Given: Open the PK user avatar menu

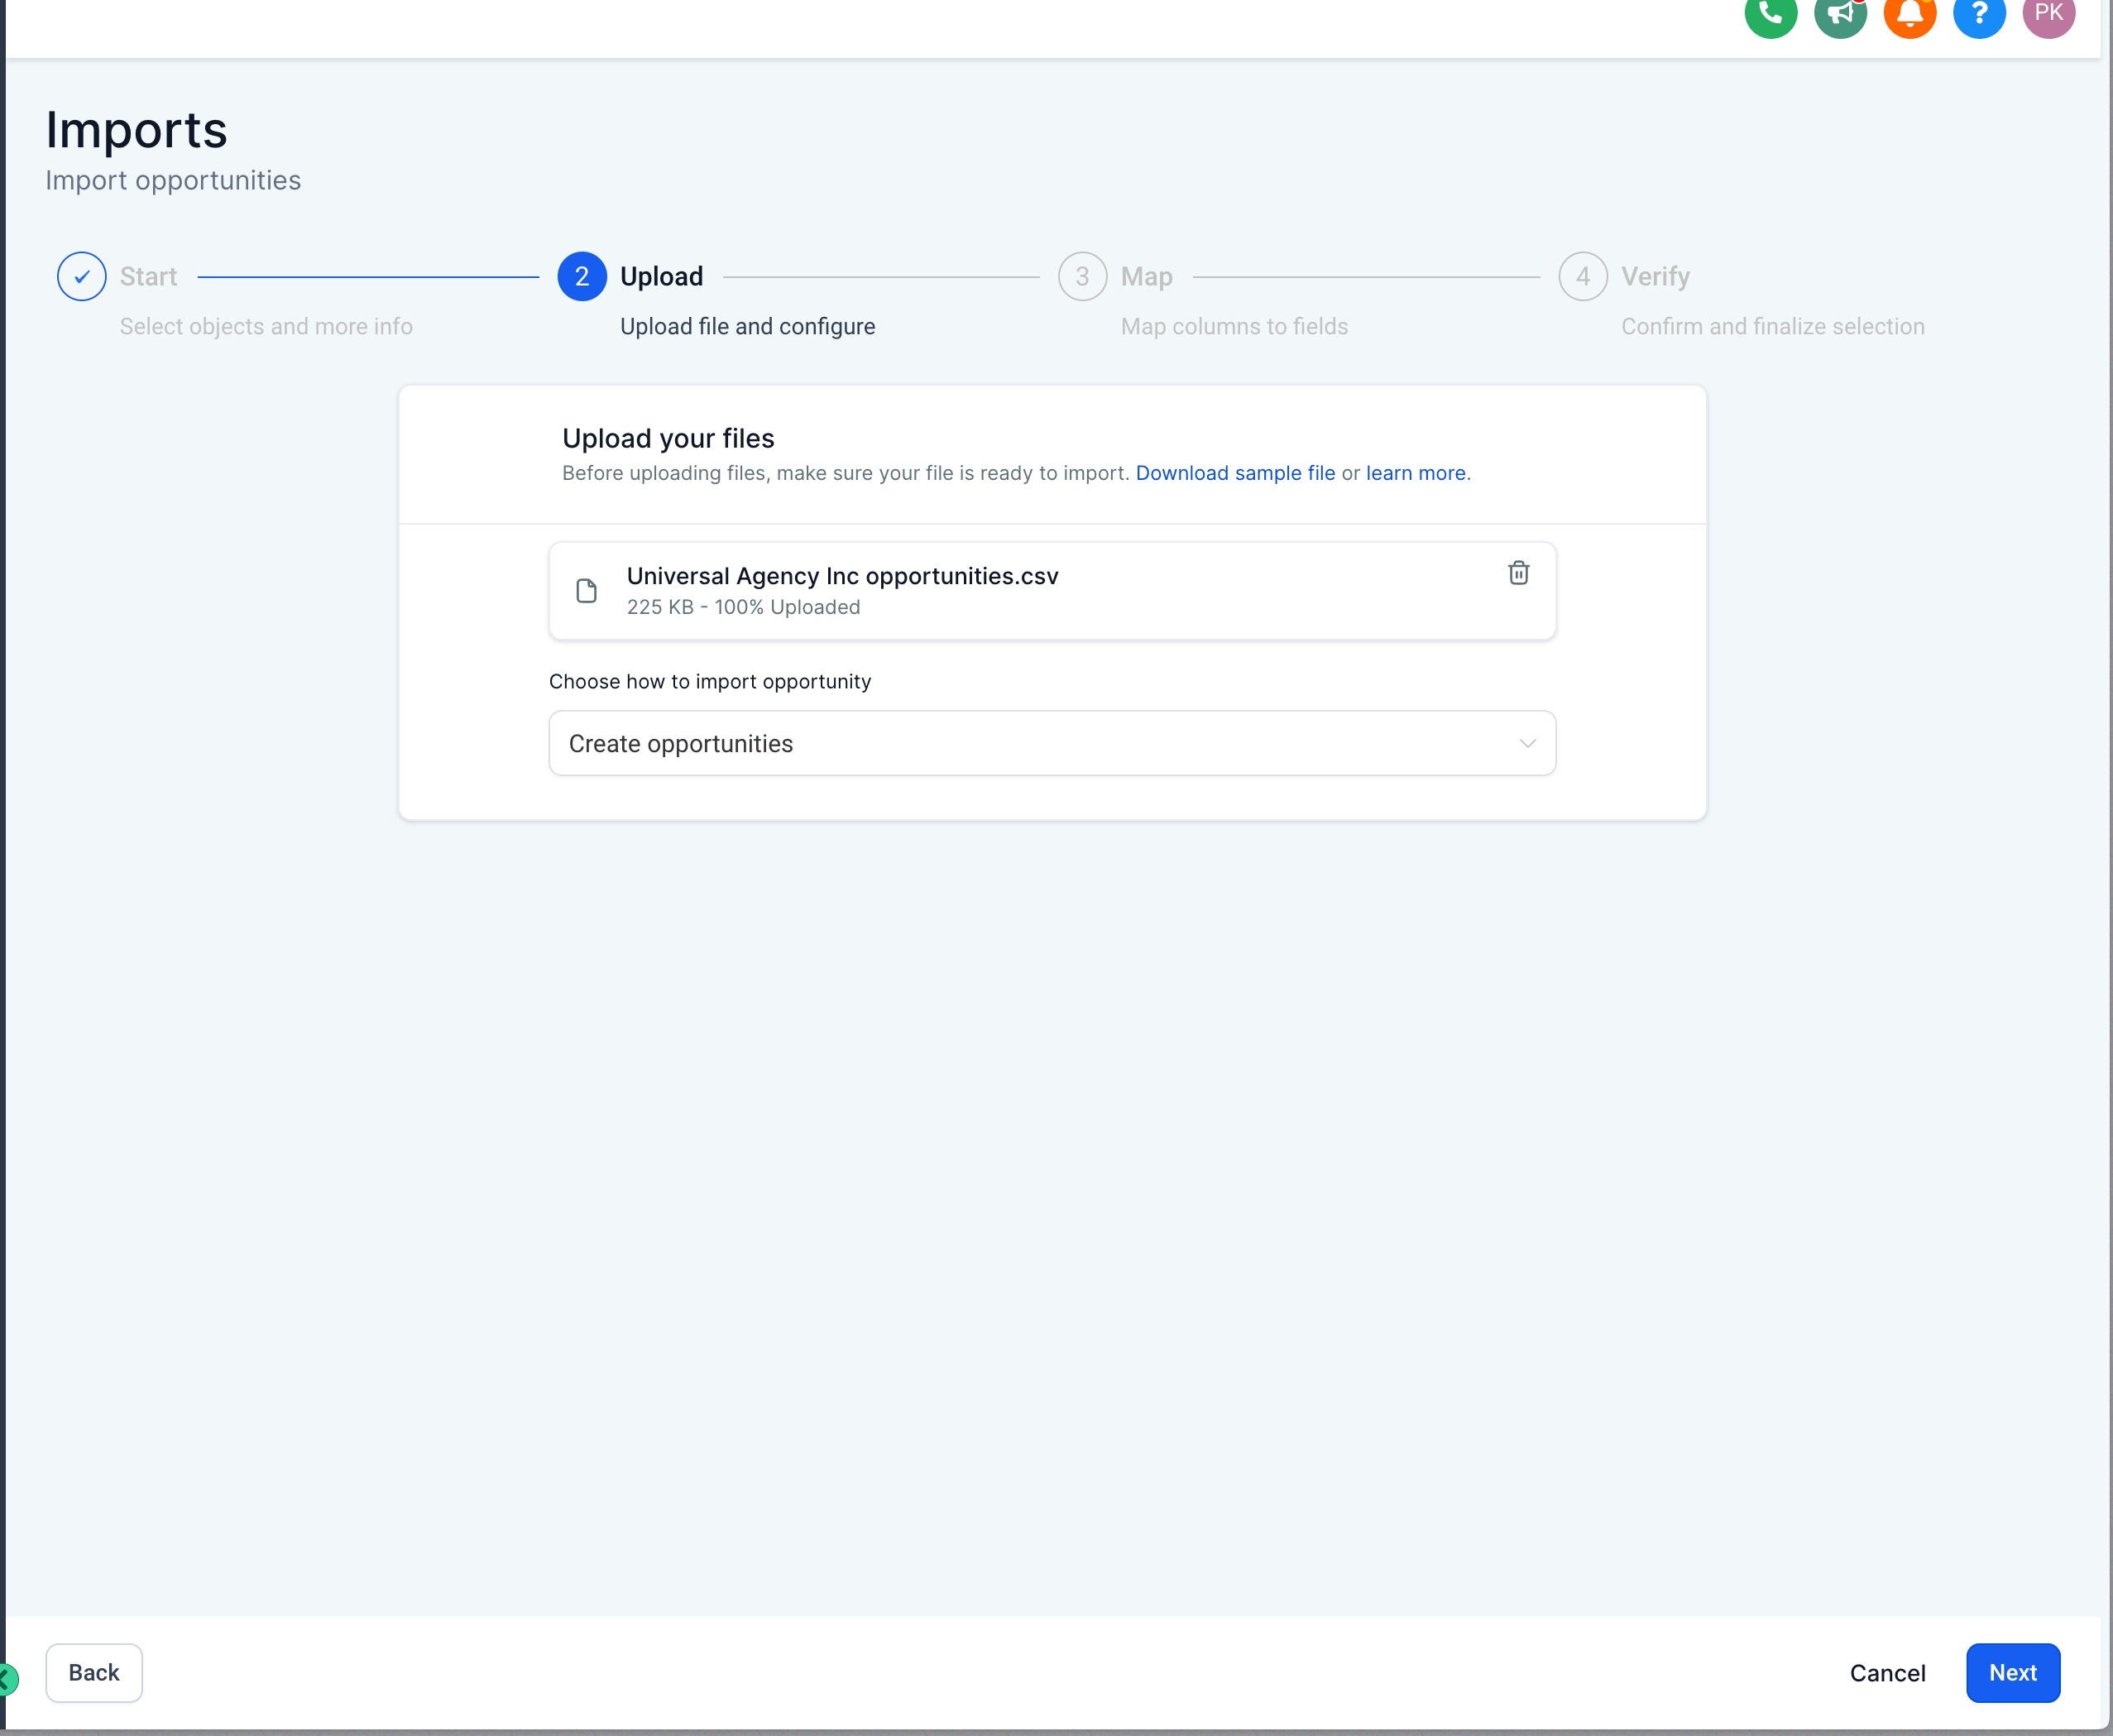Looking at the screenshot, I should click(2048, 14).
